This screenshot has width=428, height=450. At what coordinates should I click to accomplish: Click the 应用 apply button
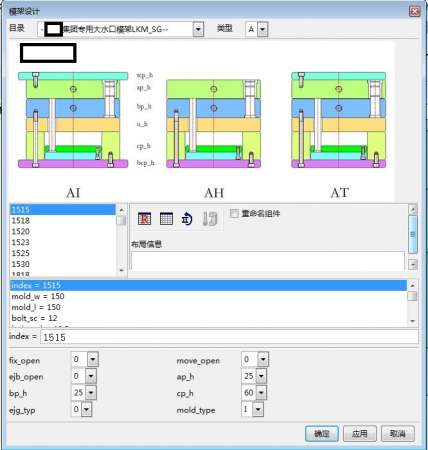coord(360,434)
